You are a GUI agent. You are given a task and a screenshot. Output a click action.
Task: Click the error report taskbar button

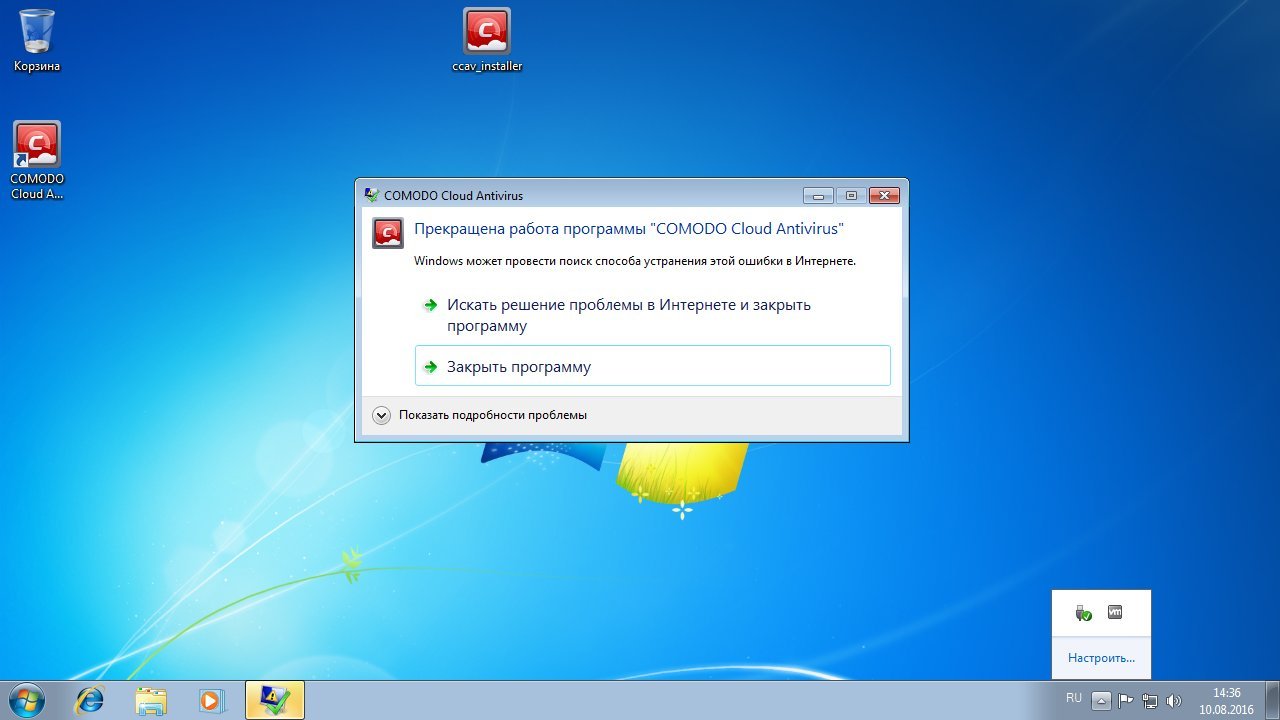274,700
